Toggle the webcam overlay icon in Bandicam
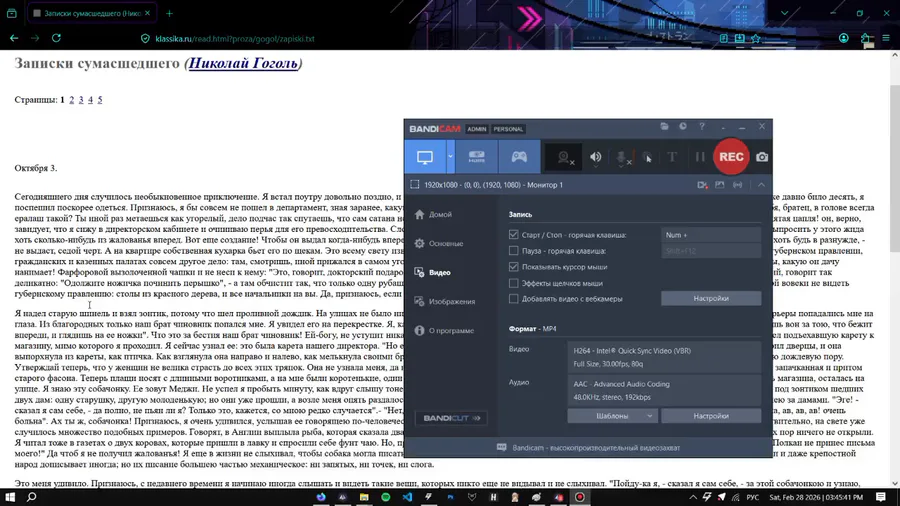Image resolution: width=900 pixels, height=506 pixels. pyautogui.click(x=565, y=157)
